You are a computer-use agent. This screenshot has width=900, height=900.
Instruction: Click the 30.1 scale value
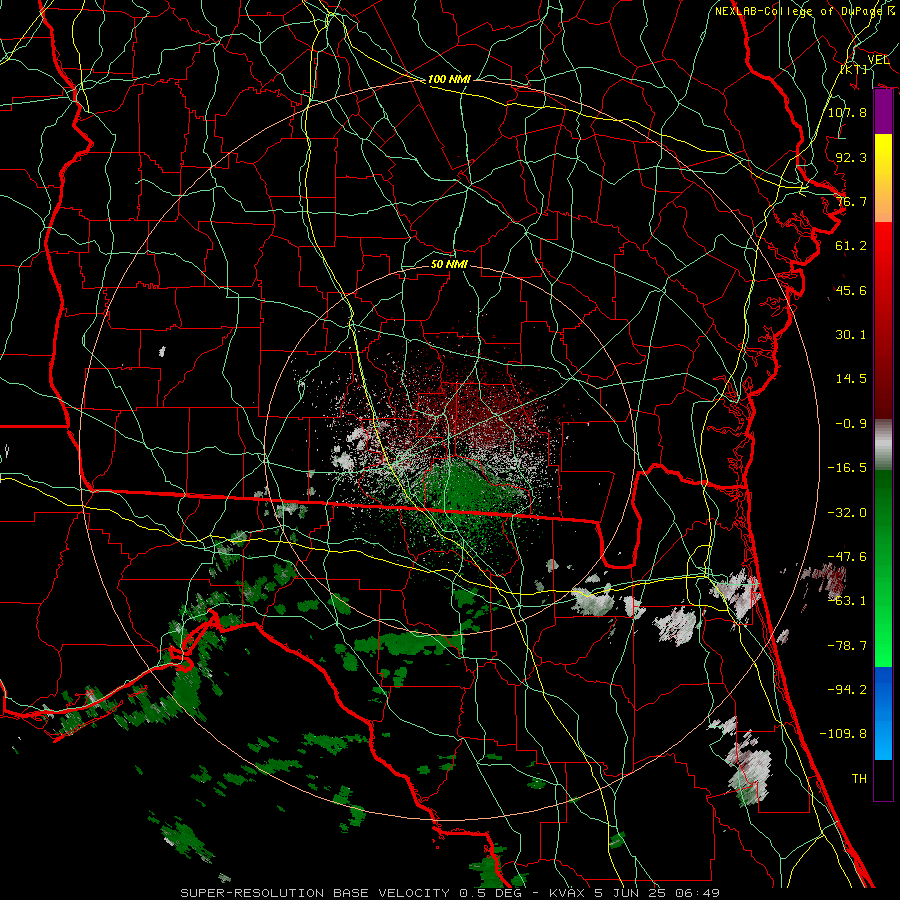click(x=851, y=335)
